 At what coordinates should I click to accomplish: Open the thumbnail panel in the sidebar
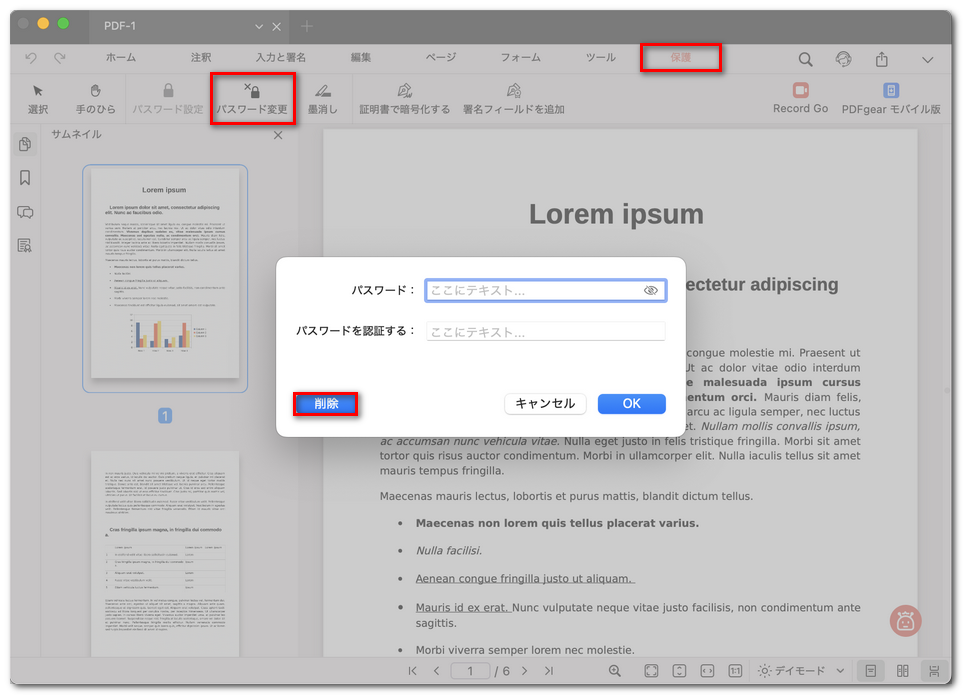point(23,143)
